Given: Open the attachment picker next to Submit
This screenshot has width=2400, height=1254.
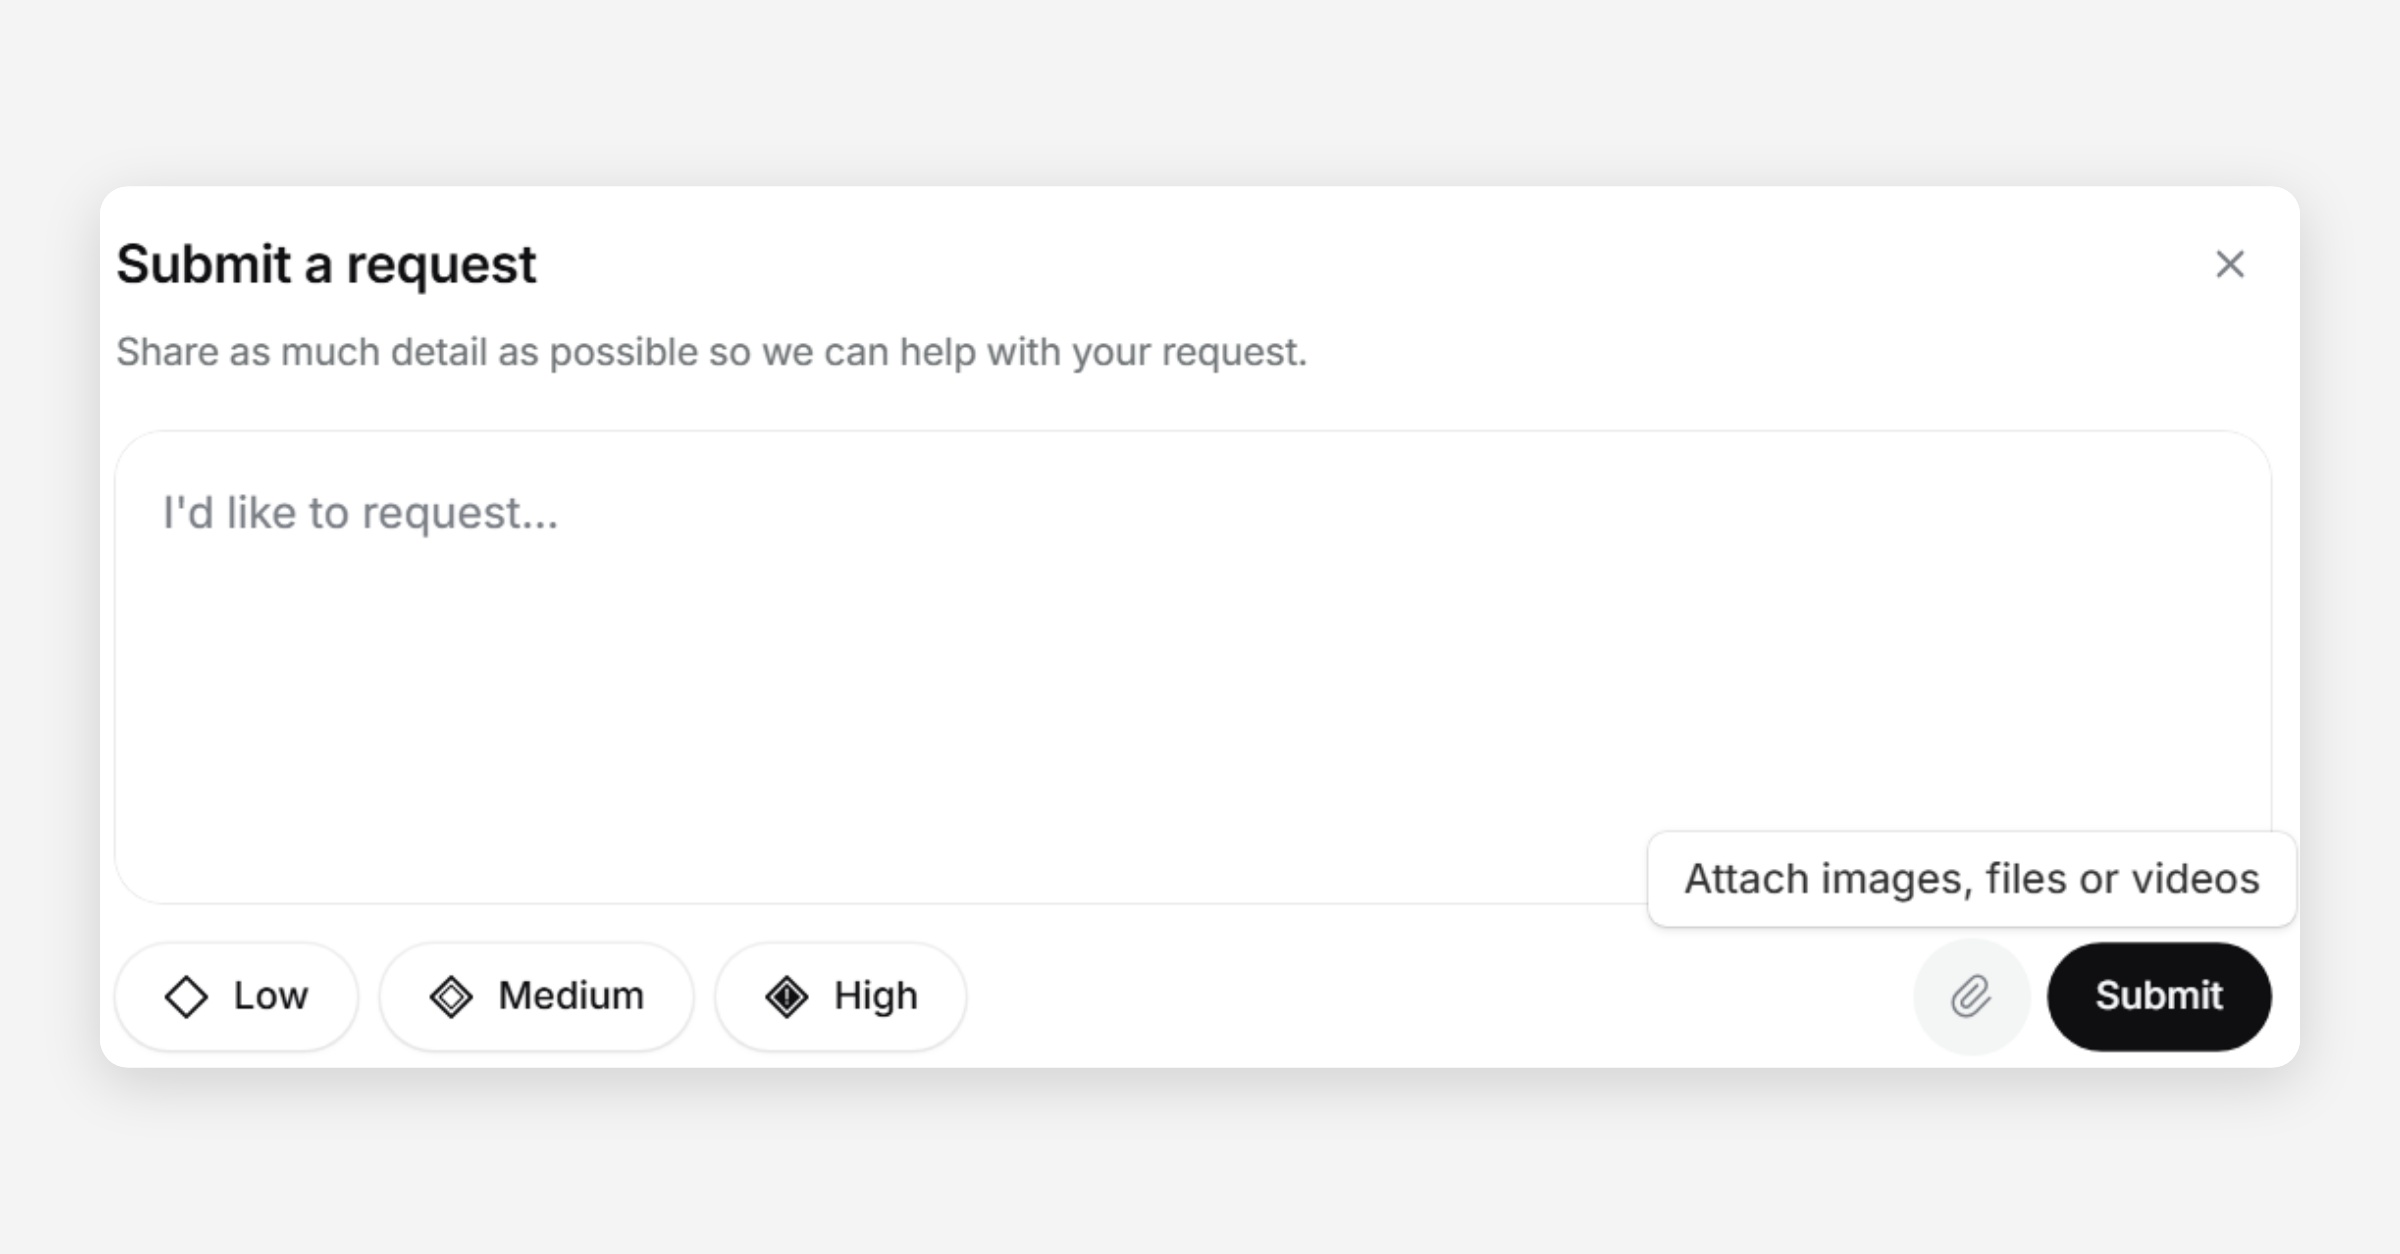Looking at the screenshot, I should tap(1971, 996).
